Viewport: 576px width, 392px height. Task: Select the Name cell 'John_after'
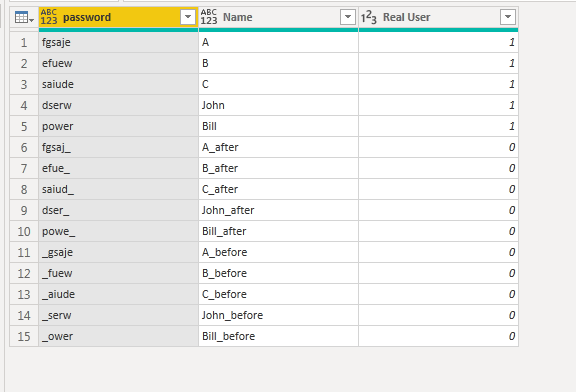278,210
